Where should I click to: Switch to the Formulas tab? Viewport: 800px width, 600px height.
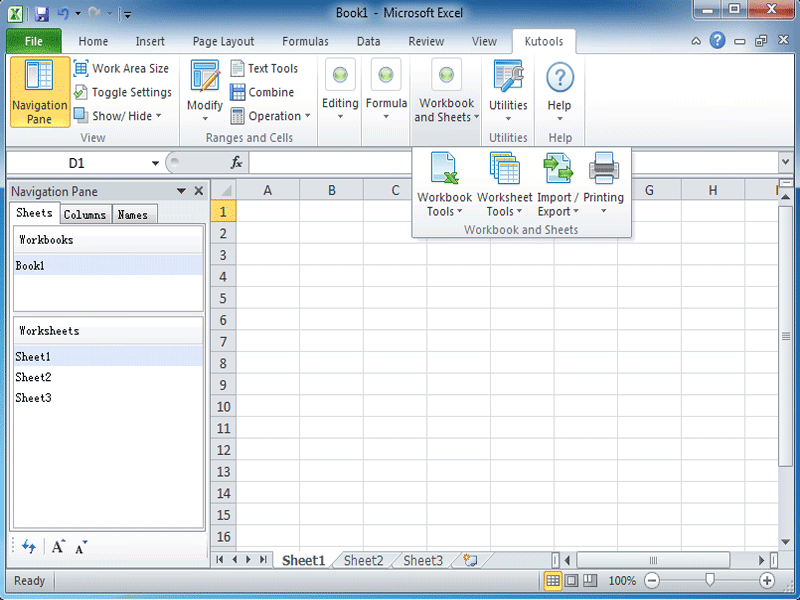[305, 41]
